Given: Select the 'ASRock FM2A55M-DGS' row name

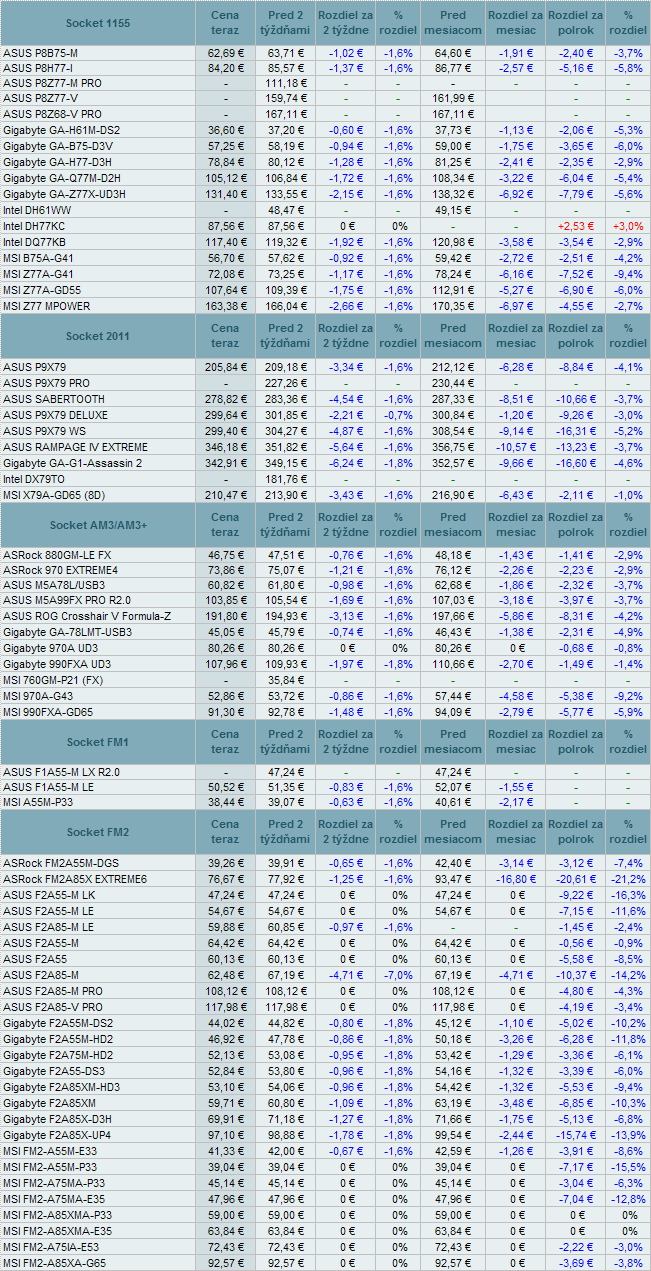Looking at the screenshot, I should [x=59, y=862].
